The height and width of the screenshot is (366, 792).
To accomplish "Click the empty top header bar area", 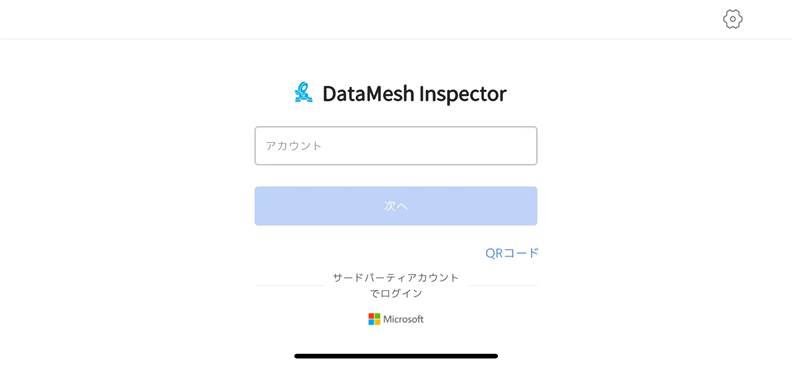I will (x=354, y=19).
